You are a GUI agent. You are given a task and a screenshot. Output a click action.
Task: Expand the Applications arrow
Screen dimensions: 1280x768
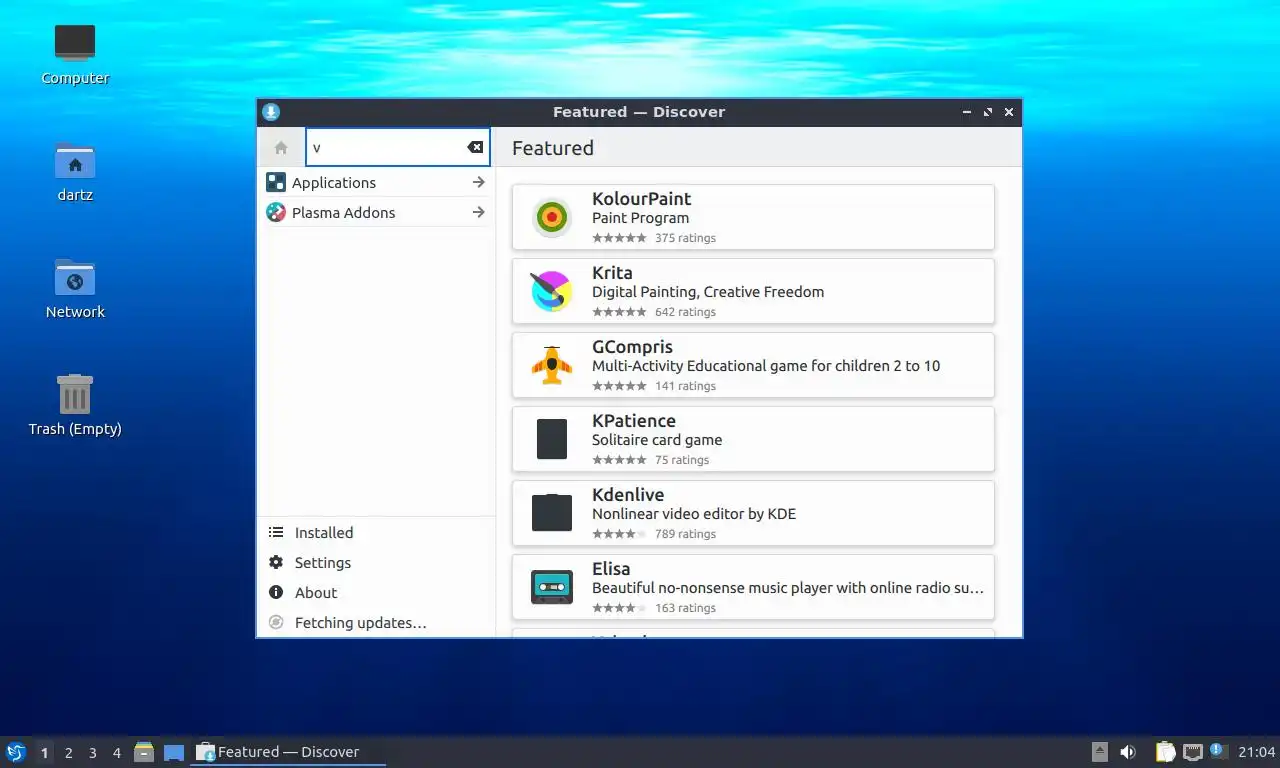(478, 182)
